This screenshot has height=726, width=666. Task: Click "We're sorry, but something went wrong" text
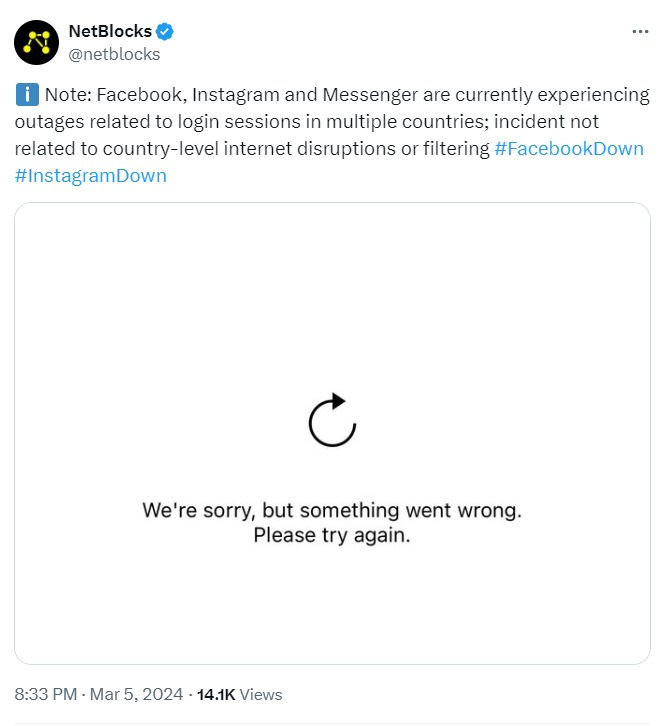tap(332, 510)
